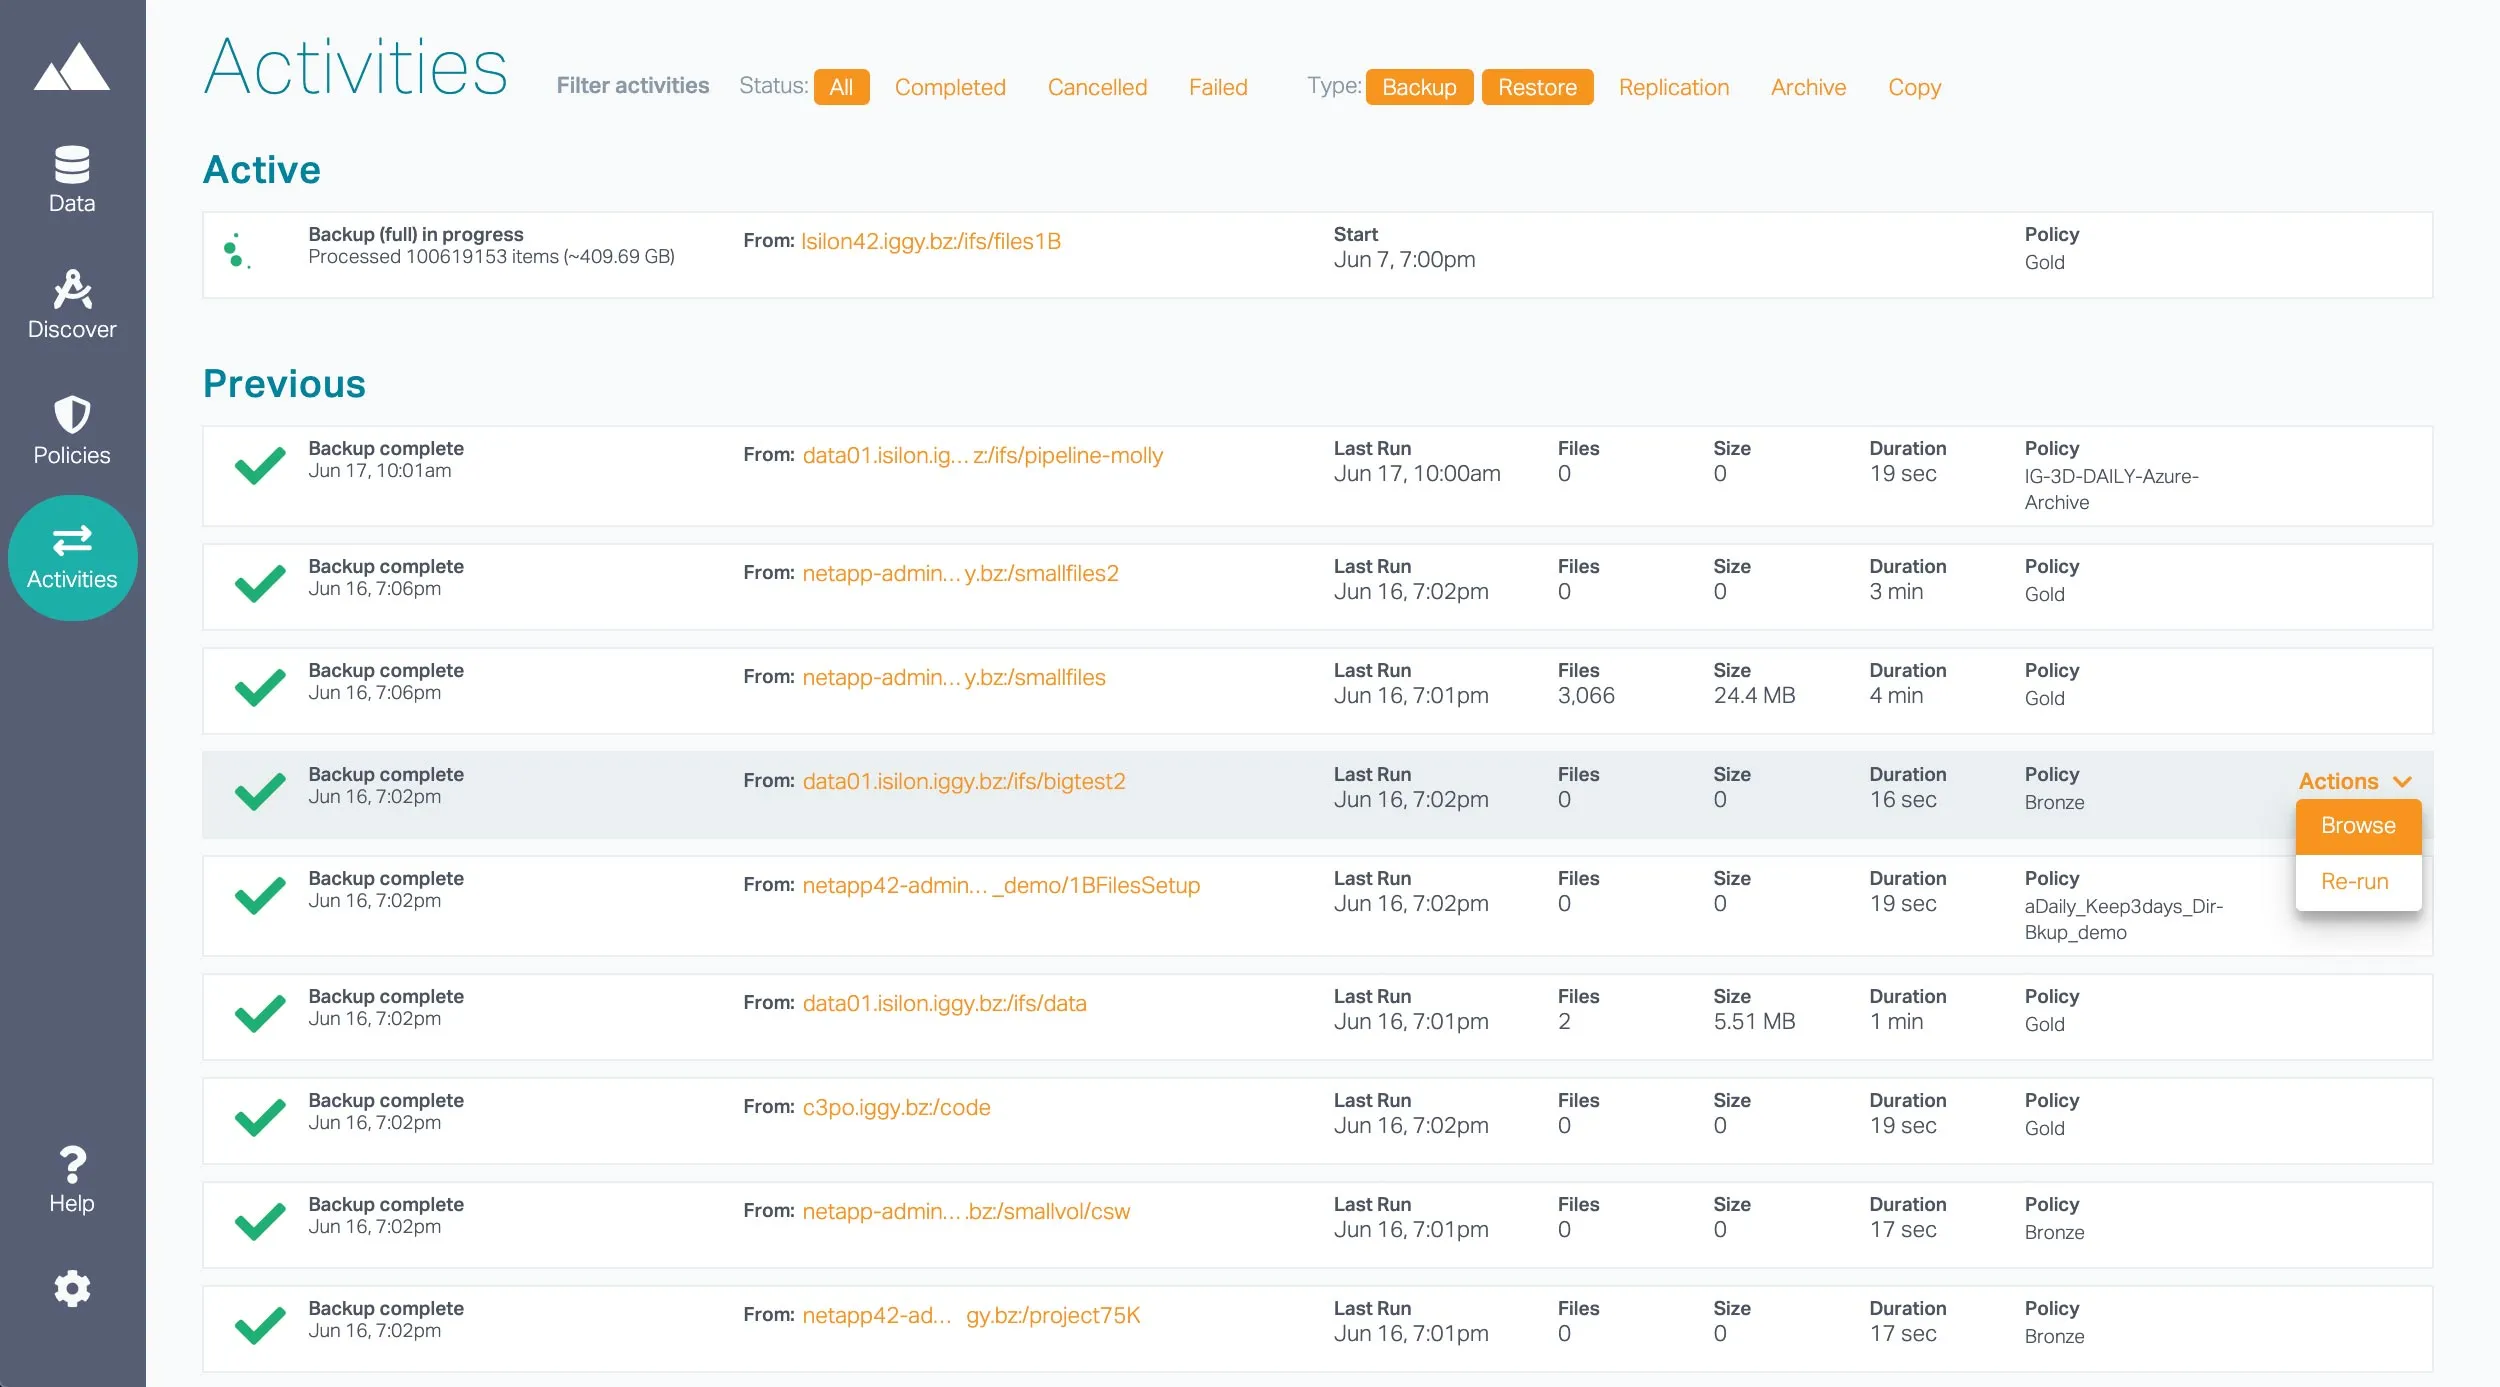Click the checkmark for pipeline-molly backup
The image size is (2500, 1387).
260,466
